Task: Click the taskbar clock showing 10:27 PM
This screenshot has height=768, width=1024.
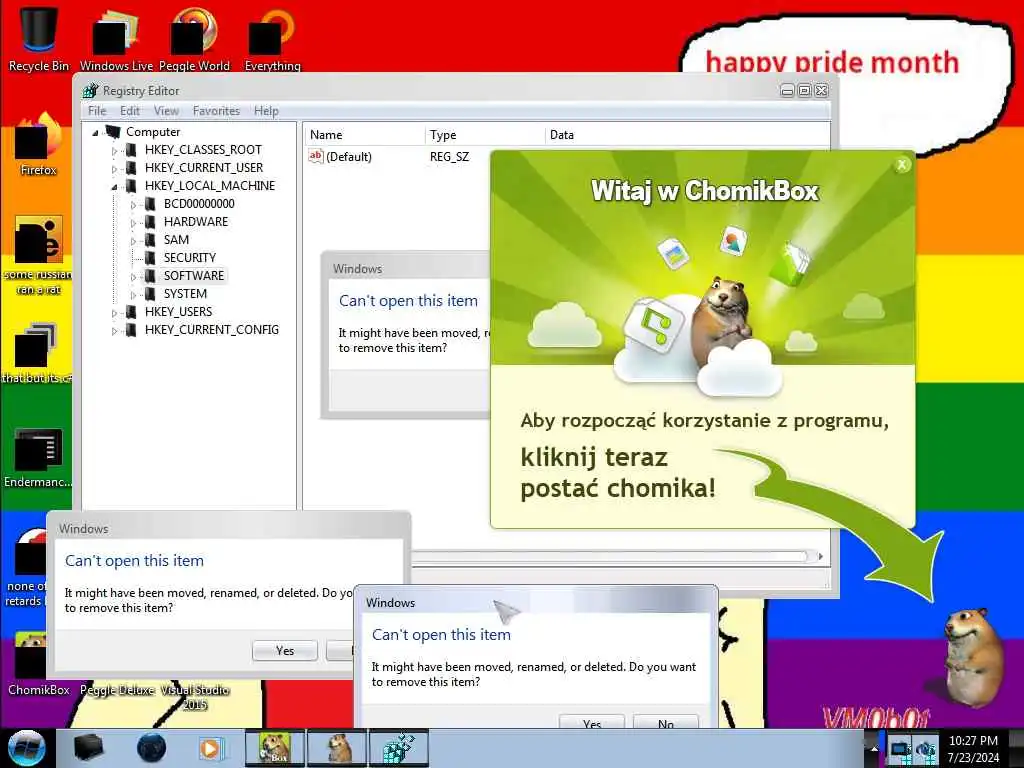Action: point(973,748)
